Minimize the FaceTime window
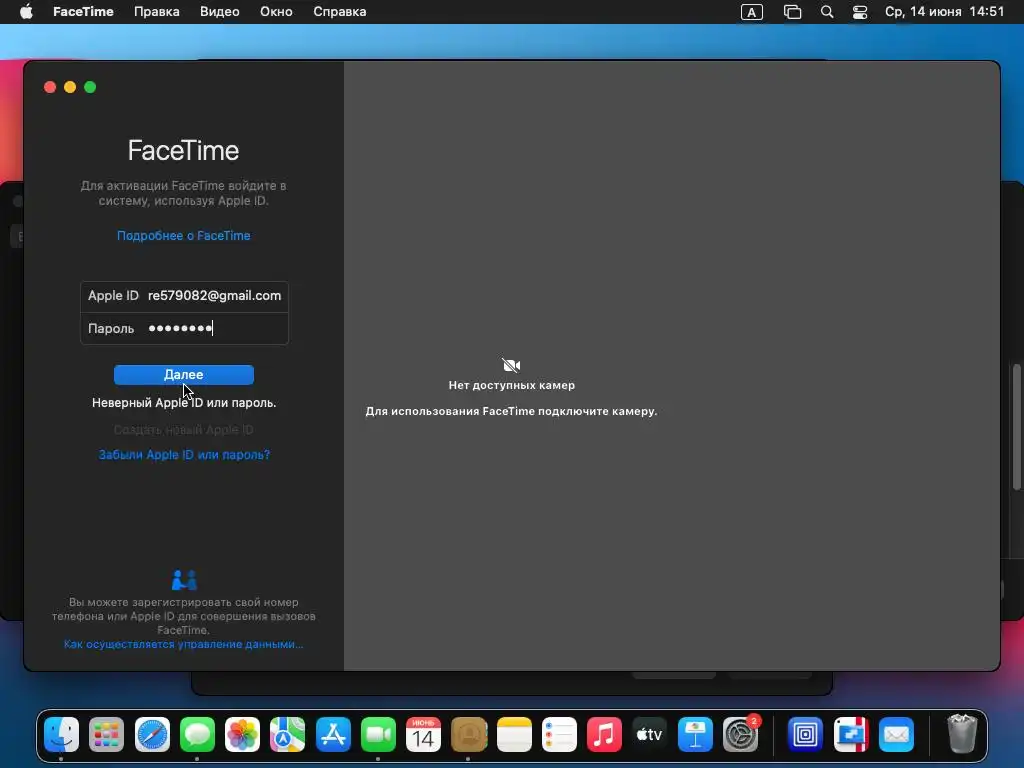Screen dimensions: 1024x768 [70, 88]
